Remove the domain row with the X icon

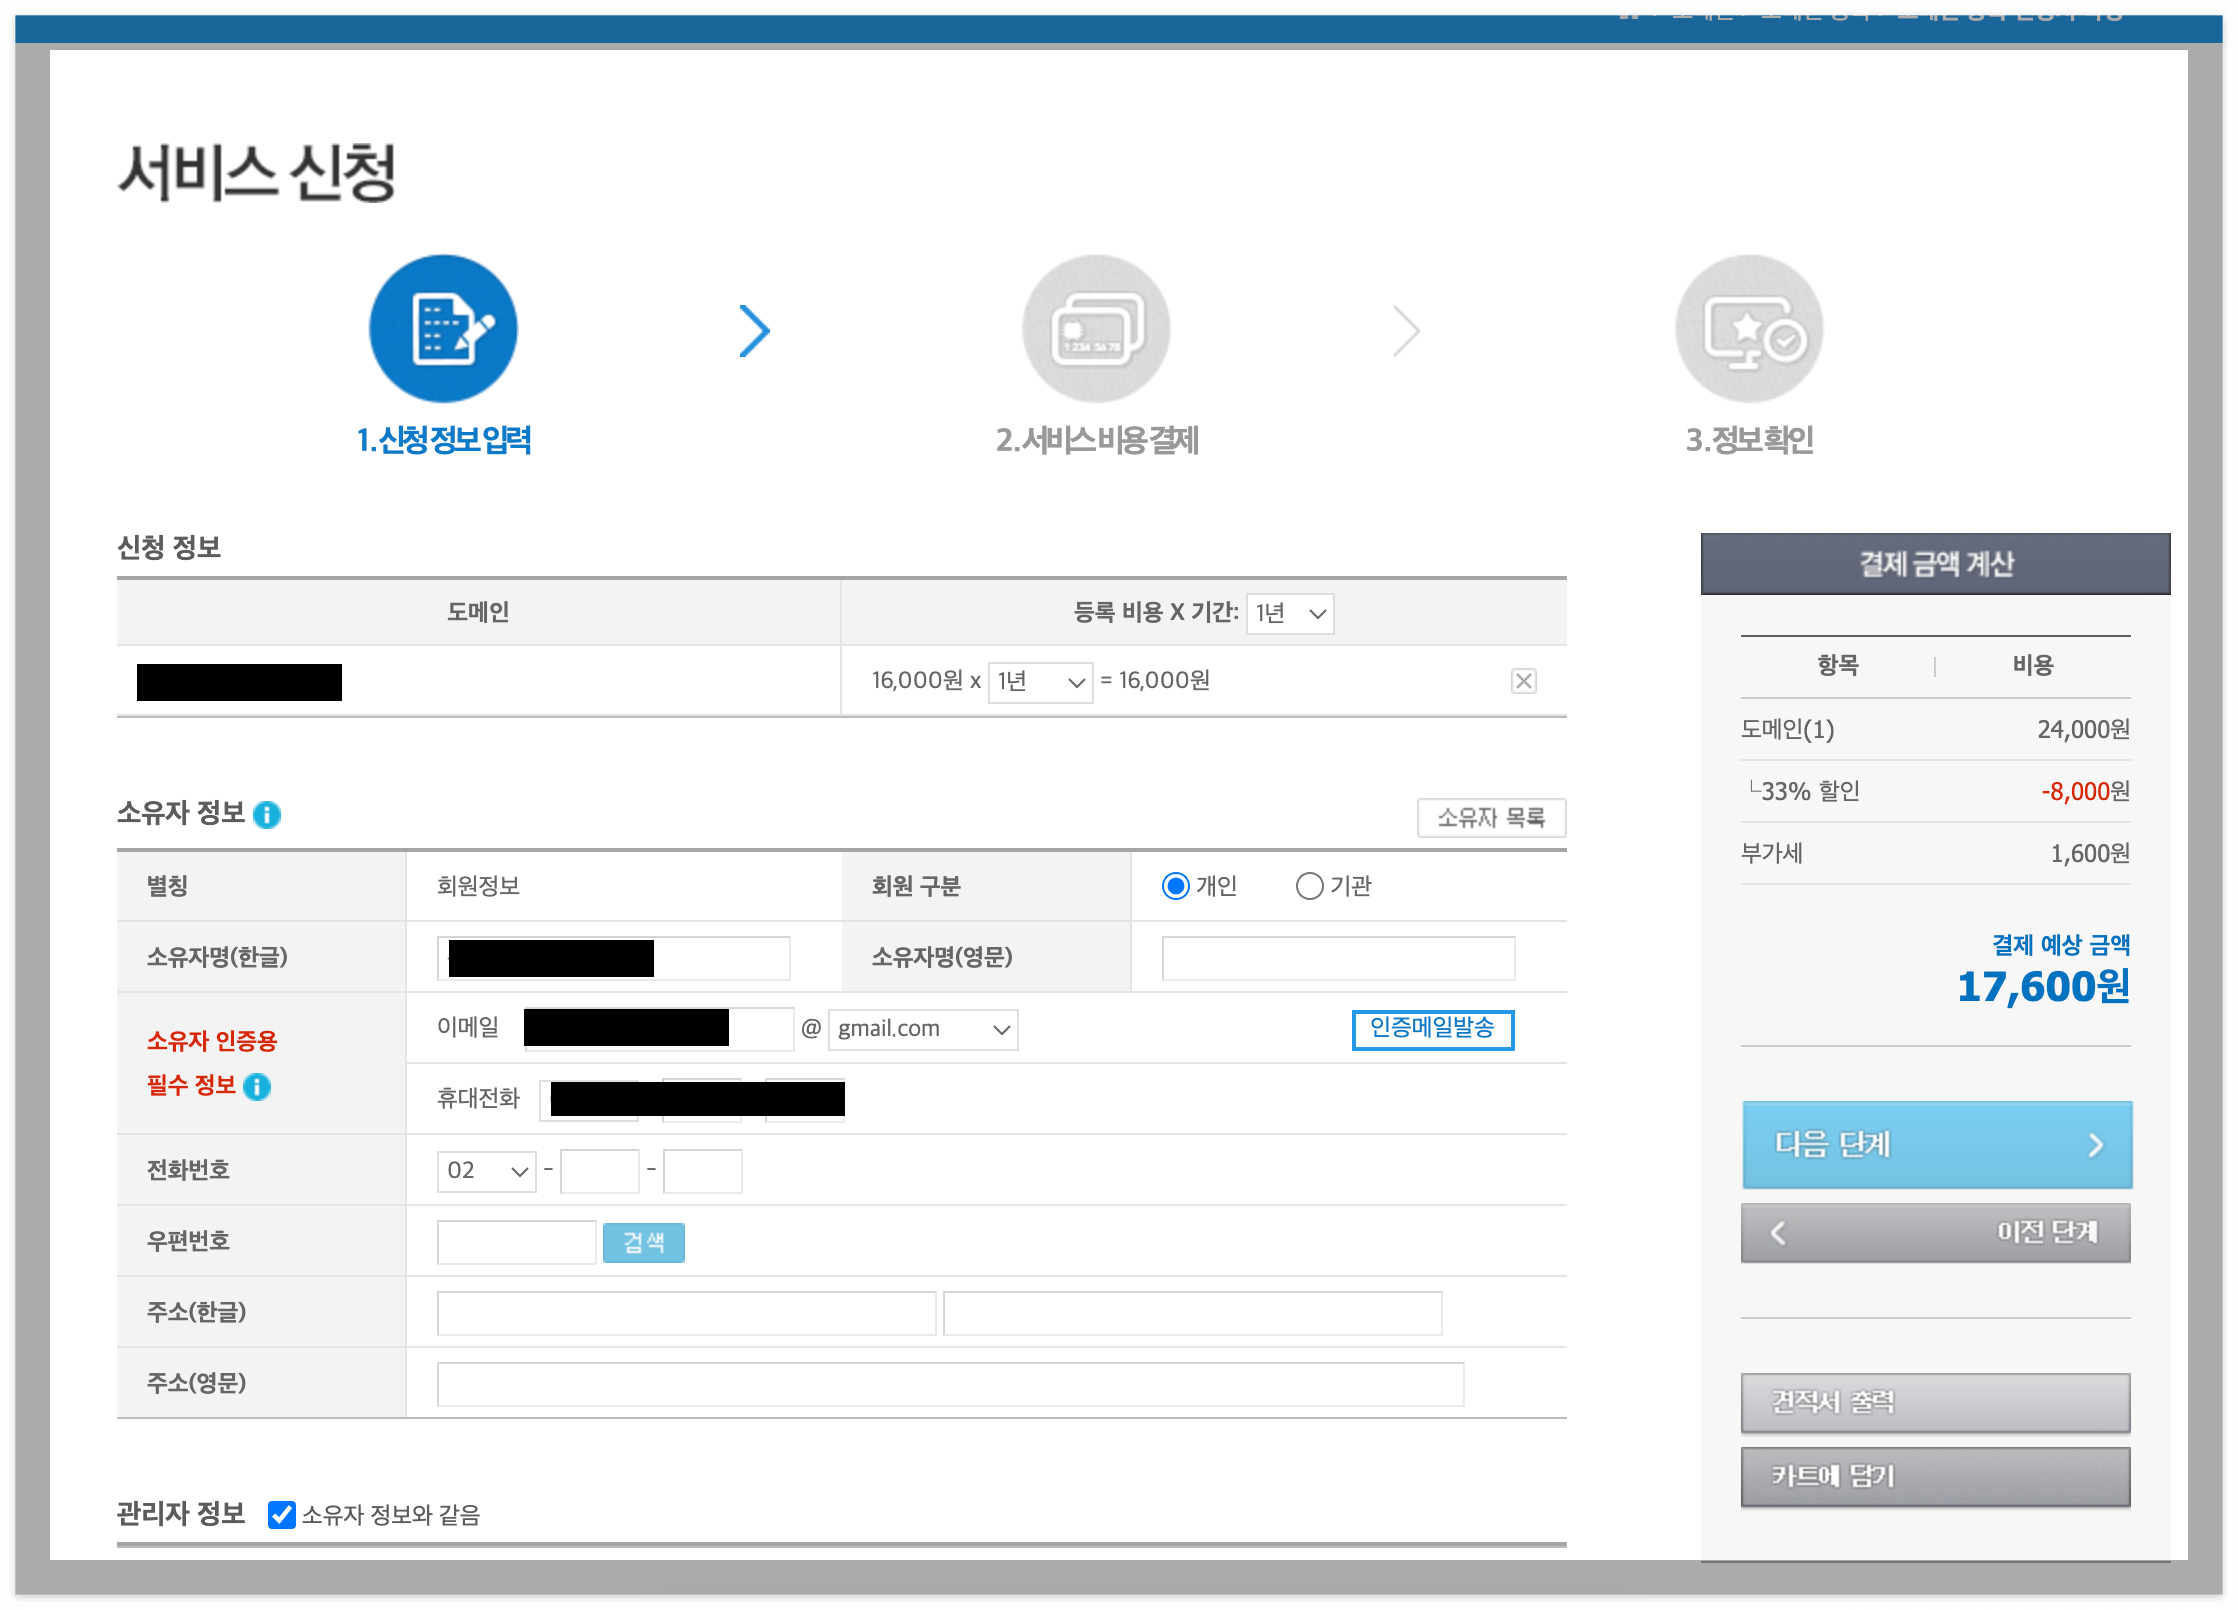[1523, 681]
